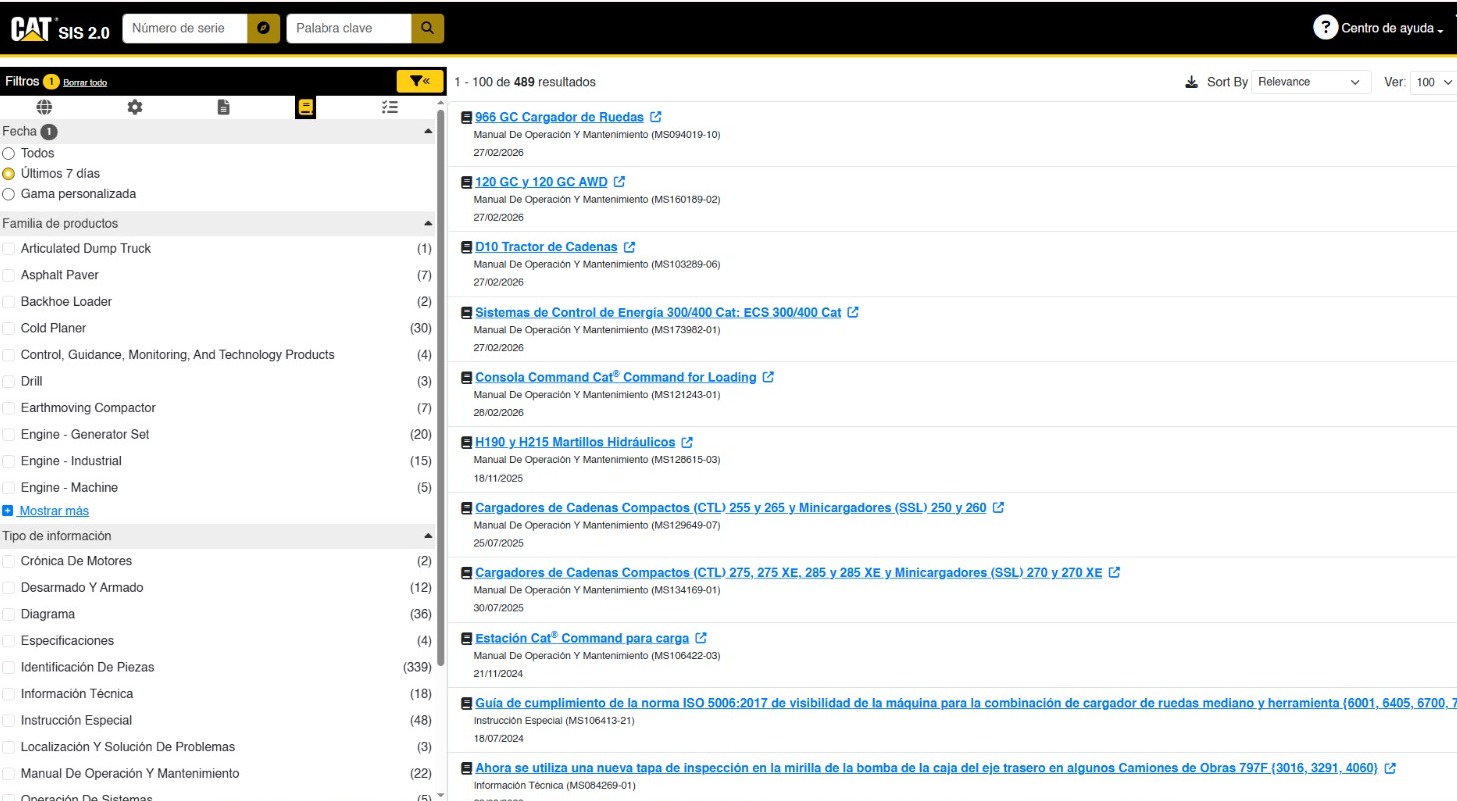
Task: Open the Sort By Relevance dropdown
Action: point(1310,82)
